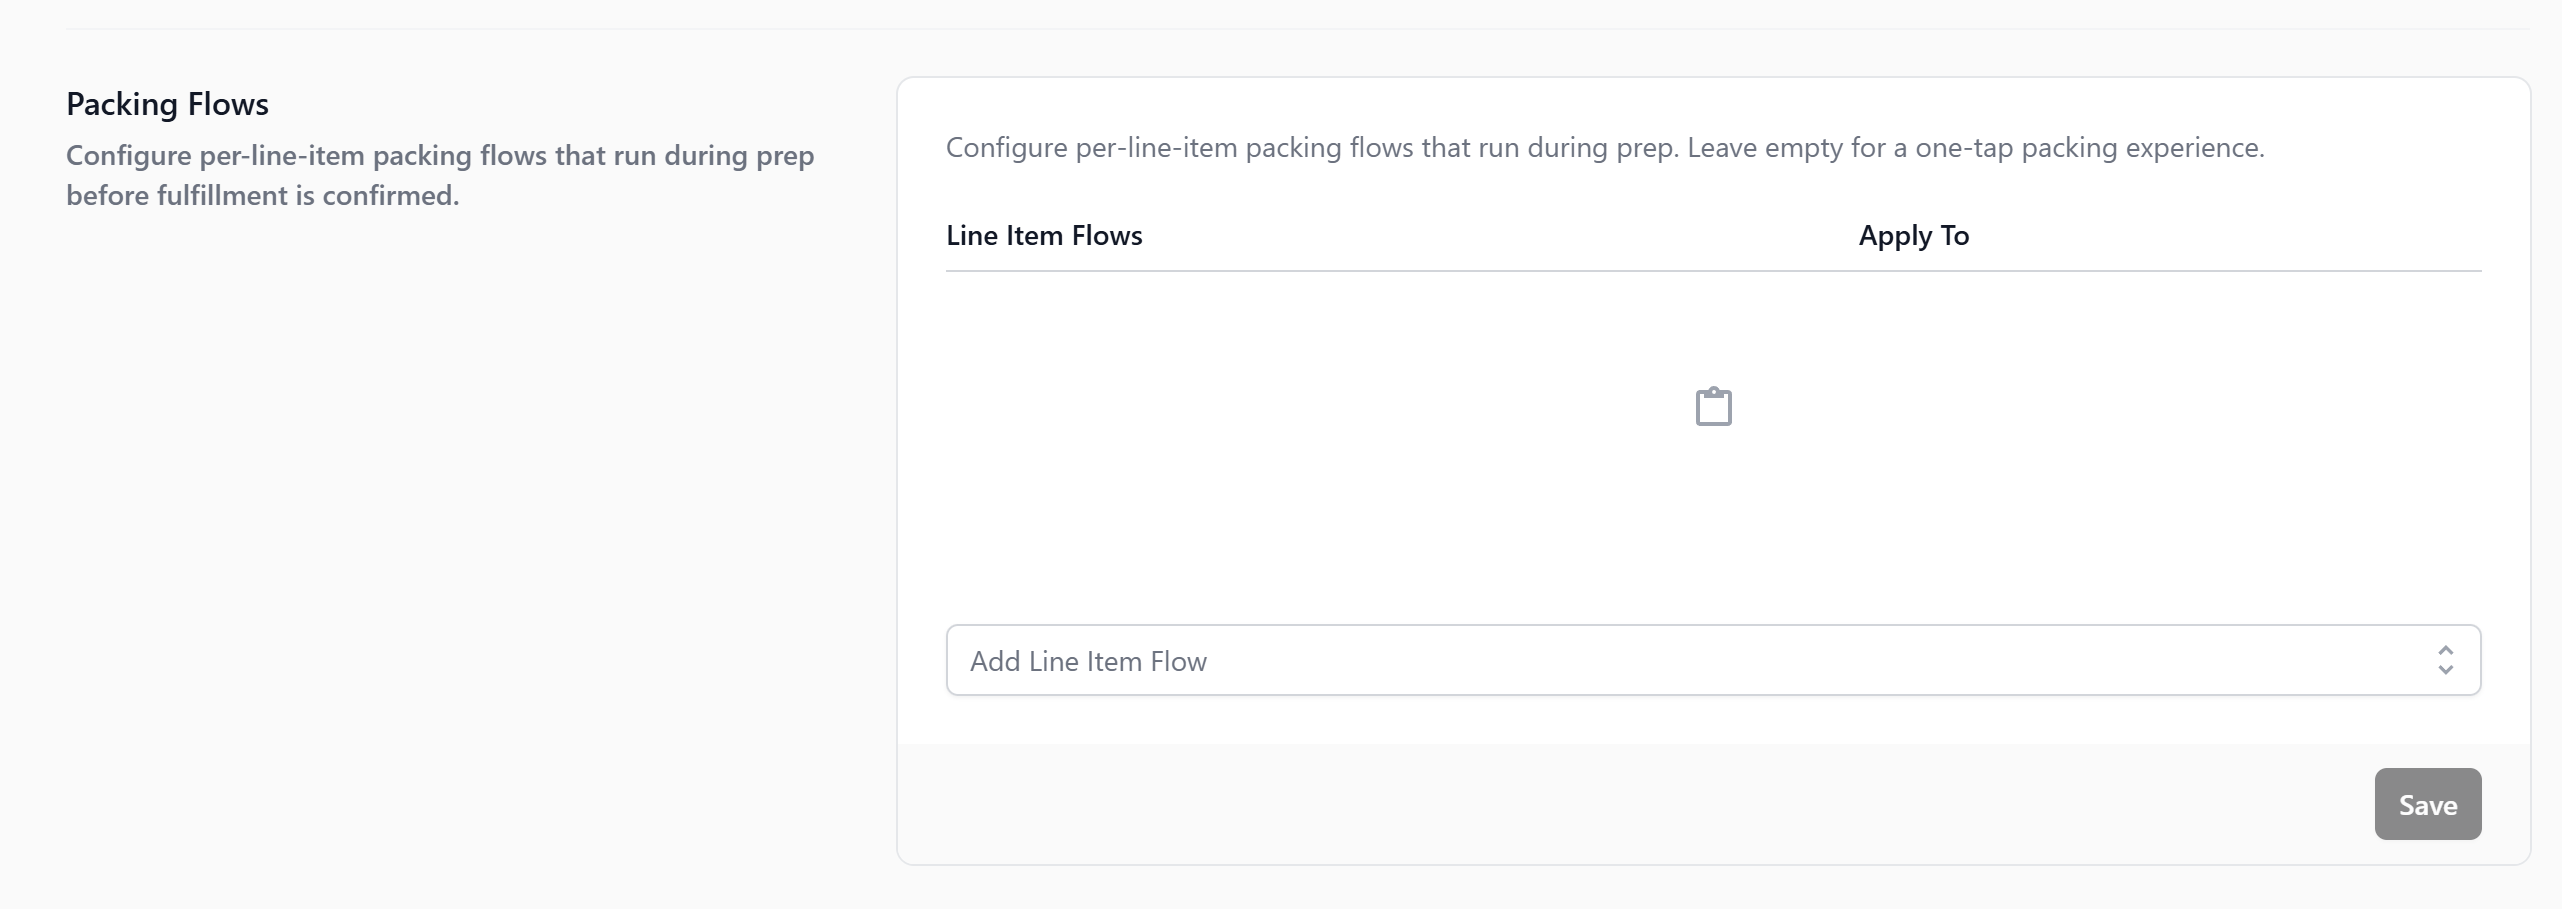Viewport: 2562px width, 909px height.
Task: Click the description under the Packing Flows heading
Action: (x=440, y=156)
